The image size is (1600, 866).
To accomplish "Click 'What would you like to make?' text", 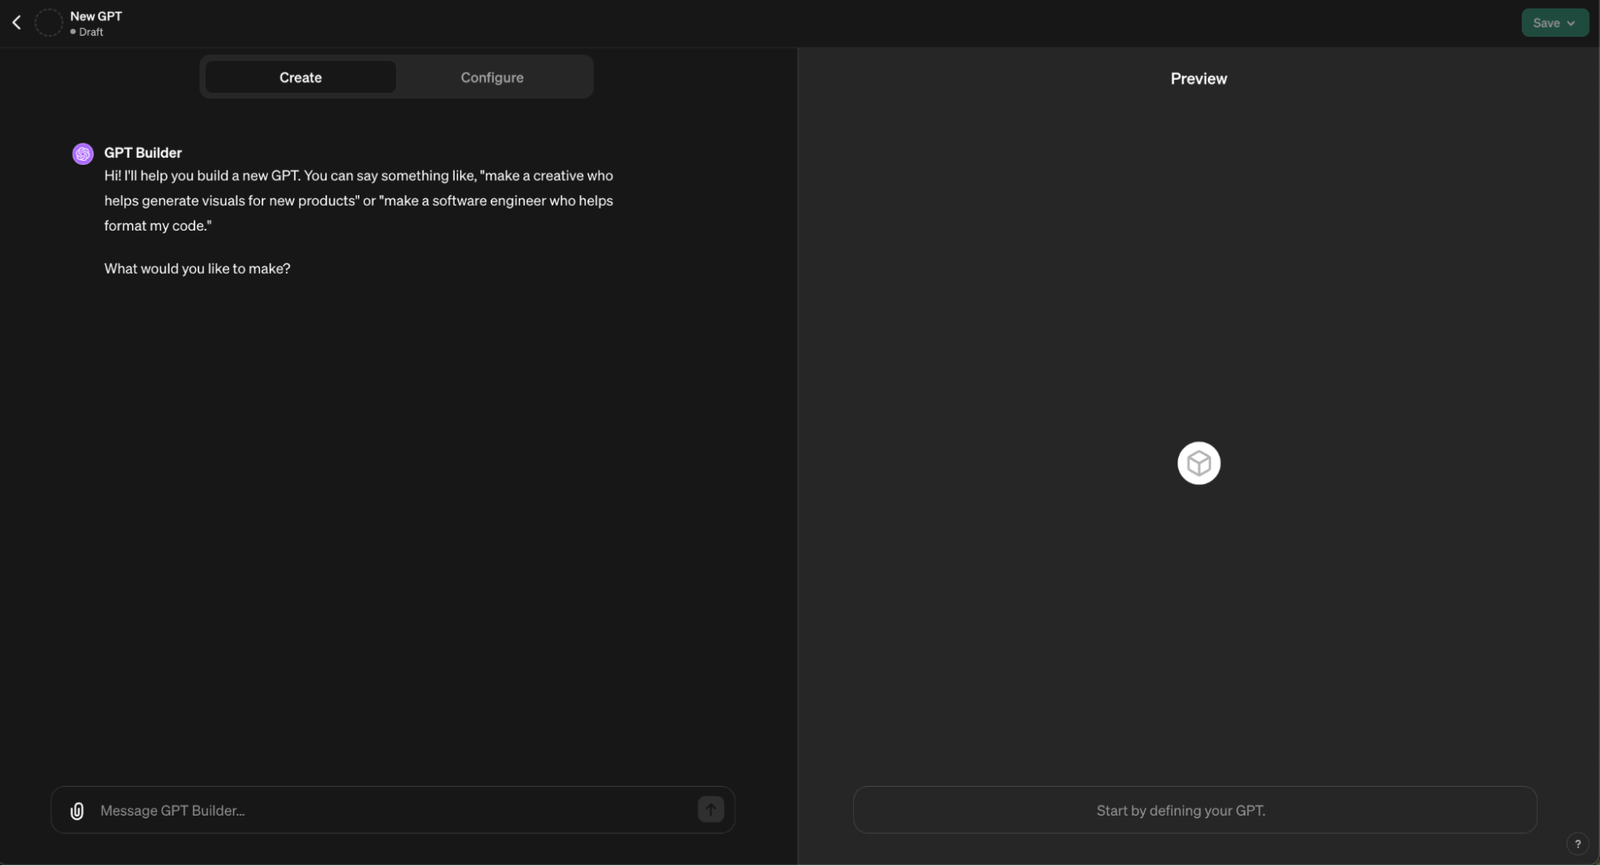I will tap(197, 268).
